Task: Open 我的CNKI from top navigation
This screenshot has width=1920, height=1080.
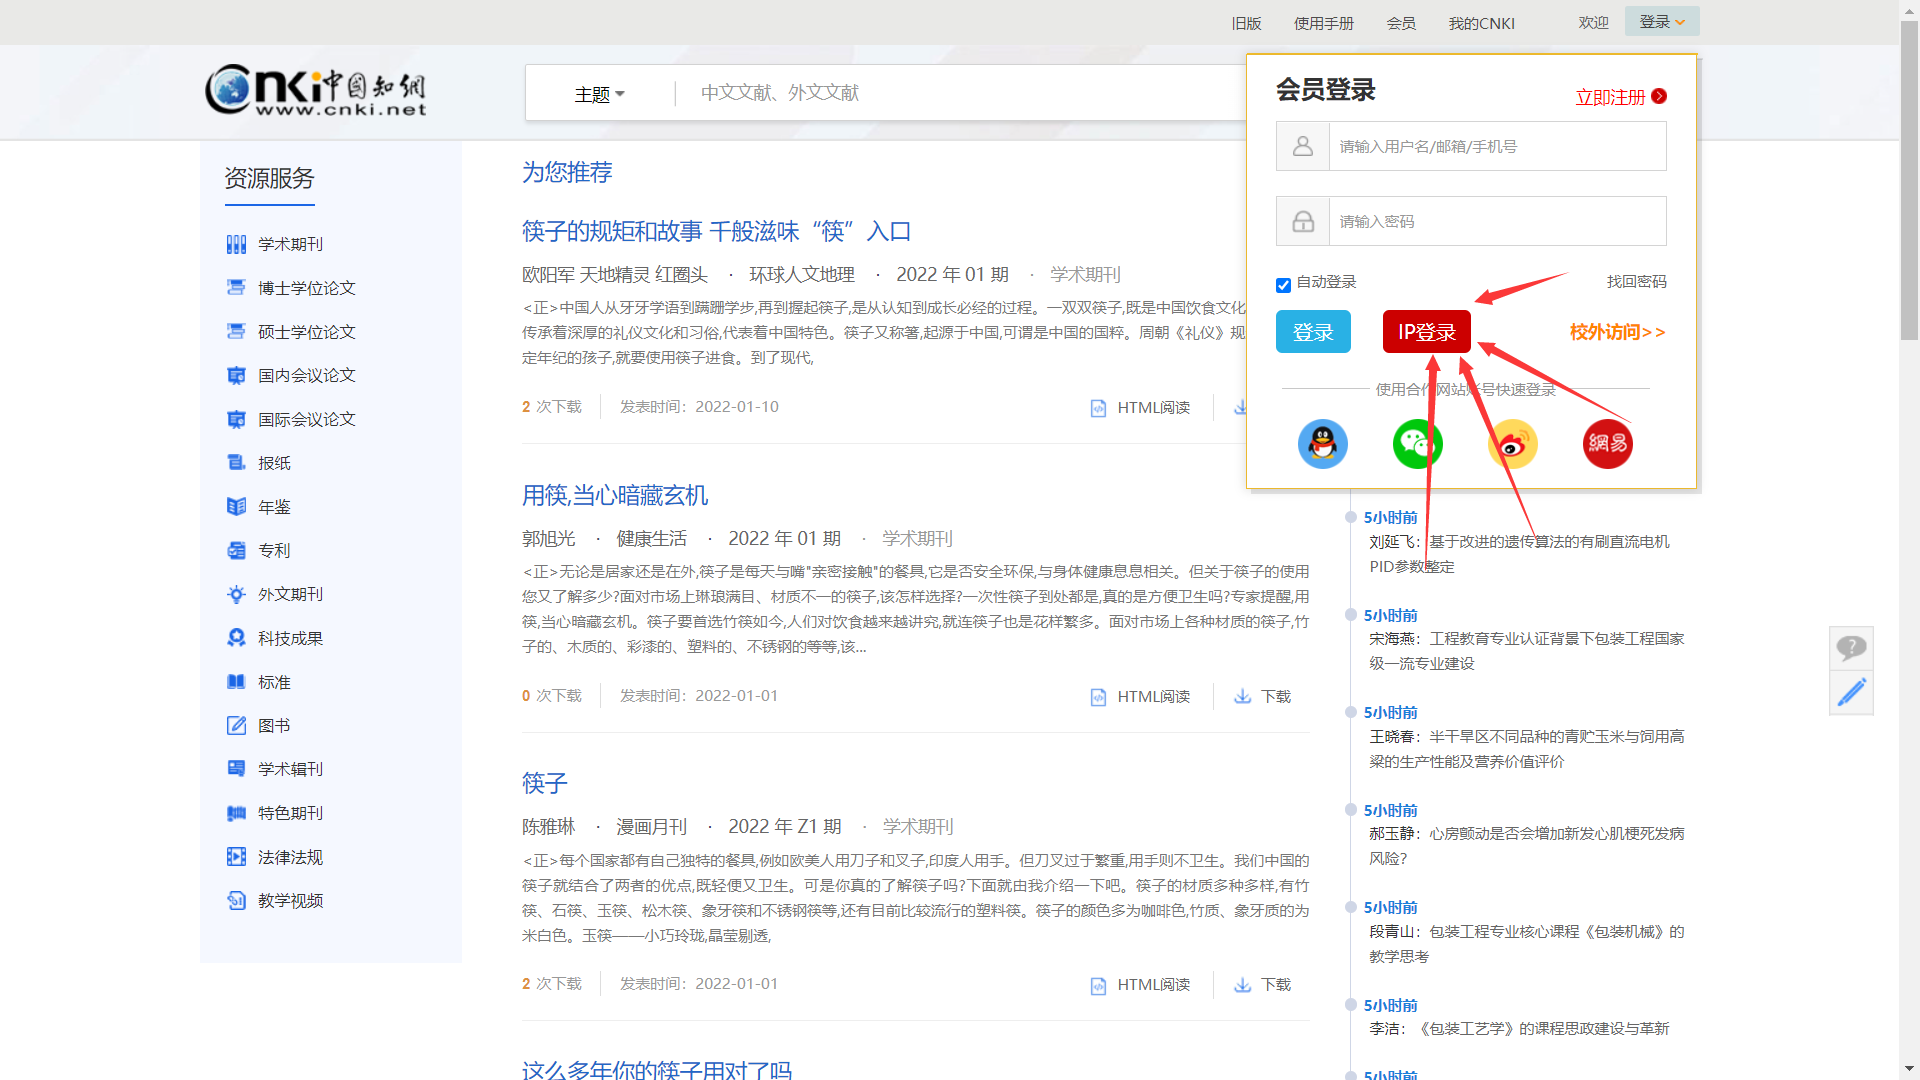Action: click(1482, 23)
